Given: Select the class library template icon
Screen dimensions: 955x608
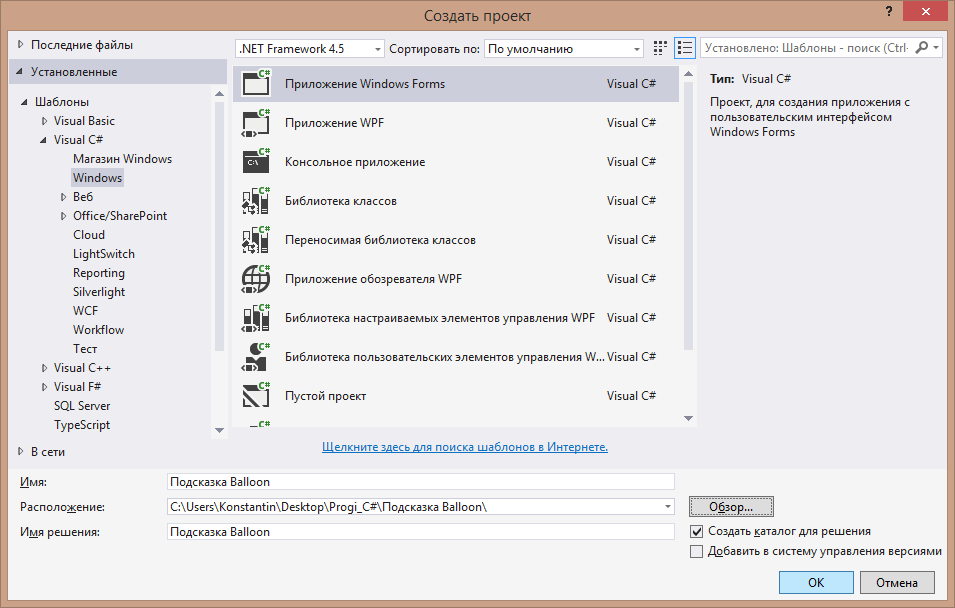Looking at the screenshot, I should tap(256, 200).
